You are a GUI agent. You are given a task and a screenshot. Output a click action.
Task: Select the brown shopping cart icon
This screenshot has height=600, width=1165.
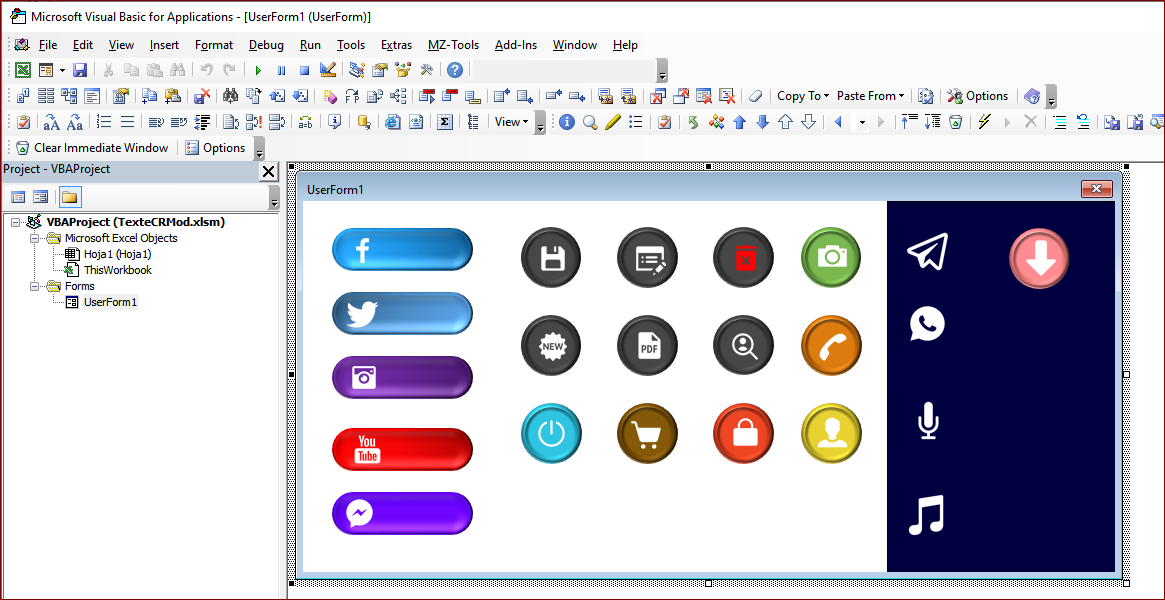(x=647, y=434)
